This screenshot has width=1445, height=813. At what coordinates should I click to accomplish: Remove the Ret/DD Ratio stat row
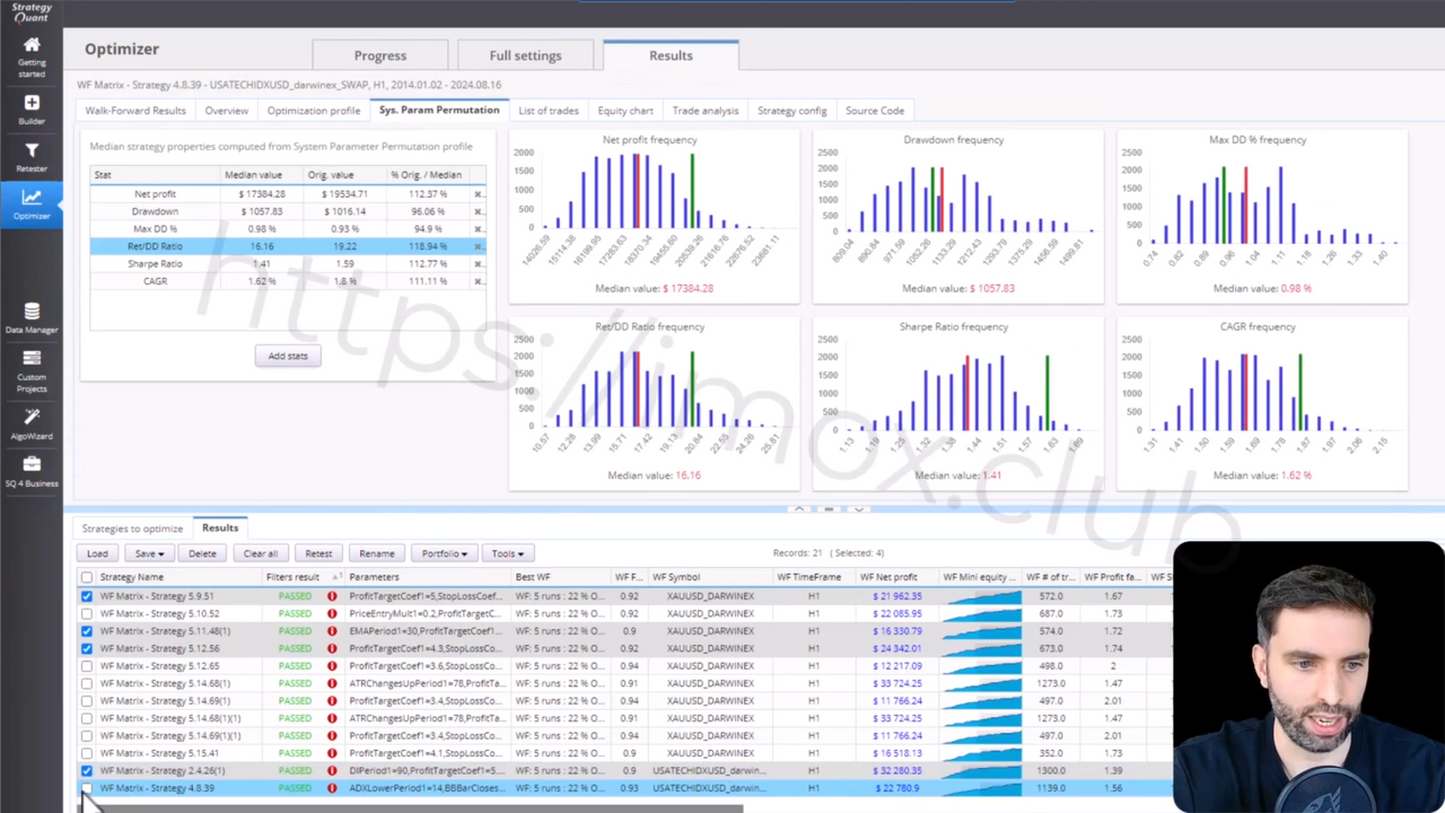tap(478, 246)
